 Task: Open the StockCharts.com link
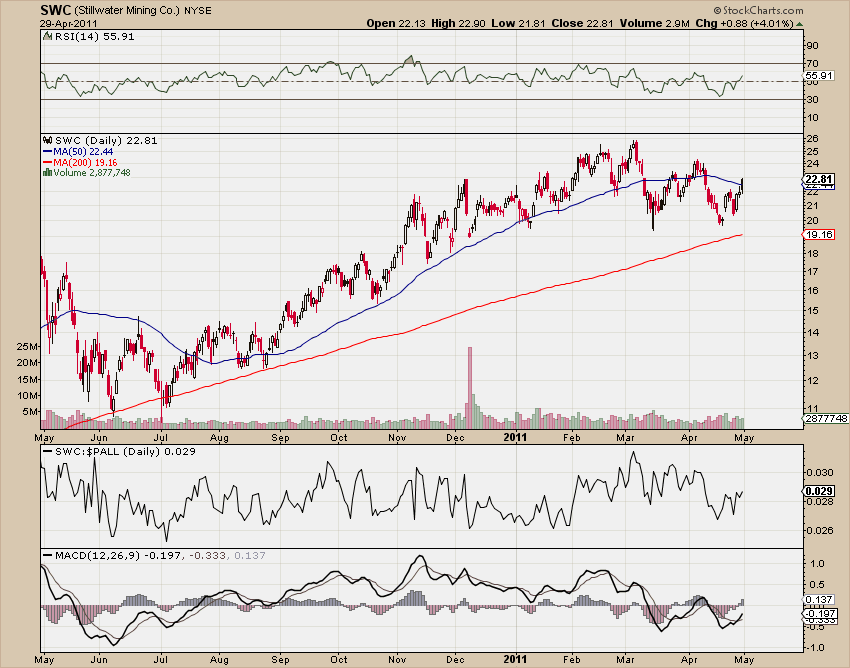tap(763, 10)
